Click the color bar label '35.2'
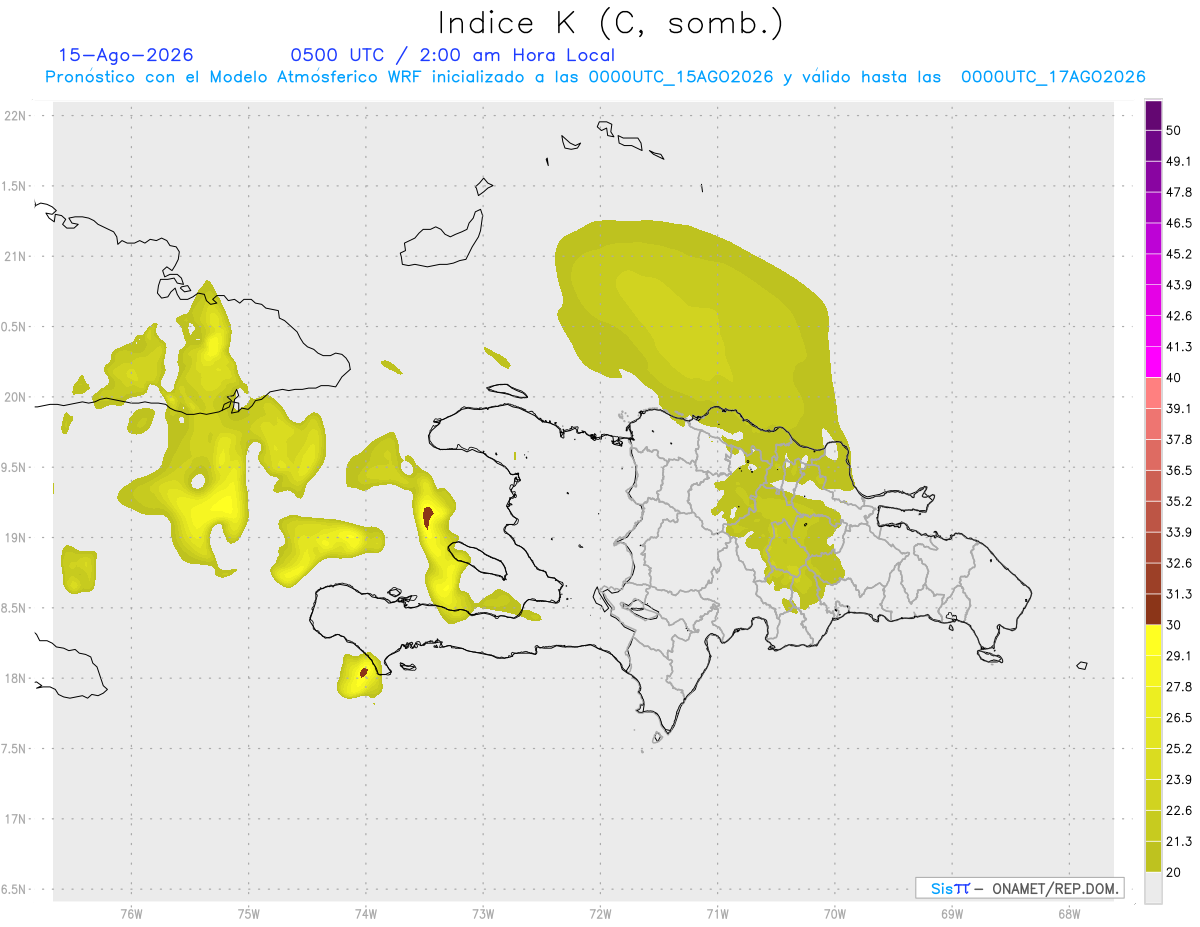This screenshot has height=927, width=1200. tap(1179, 501)
